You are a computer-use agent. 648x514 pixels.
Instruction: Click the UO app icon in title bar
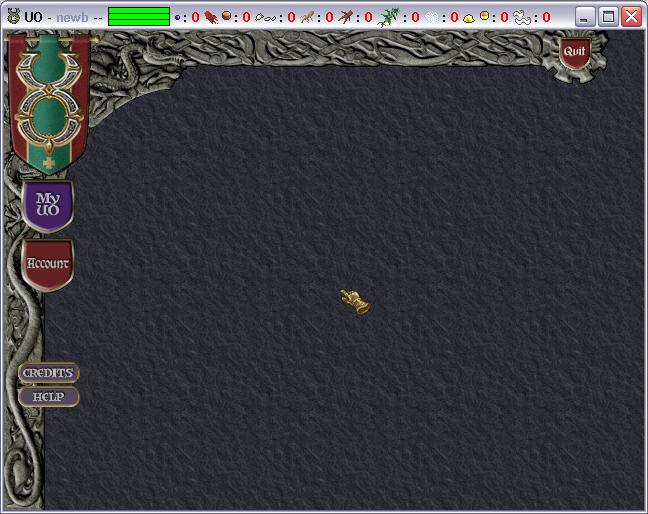coord(14,17)
